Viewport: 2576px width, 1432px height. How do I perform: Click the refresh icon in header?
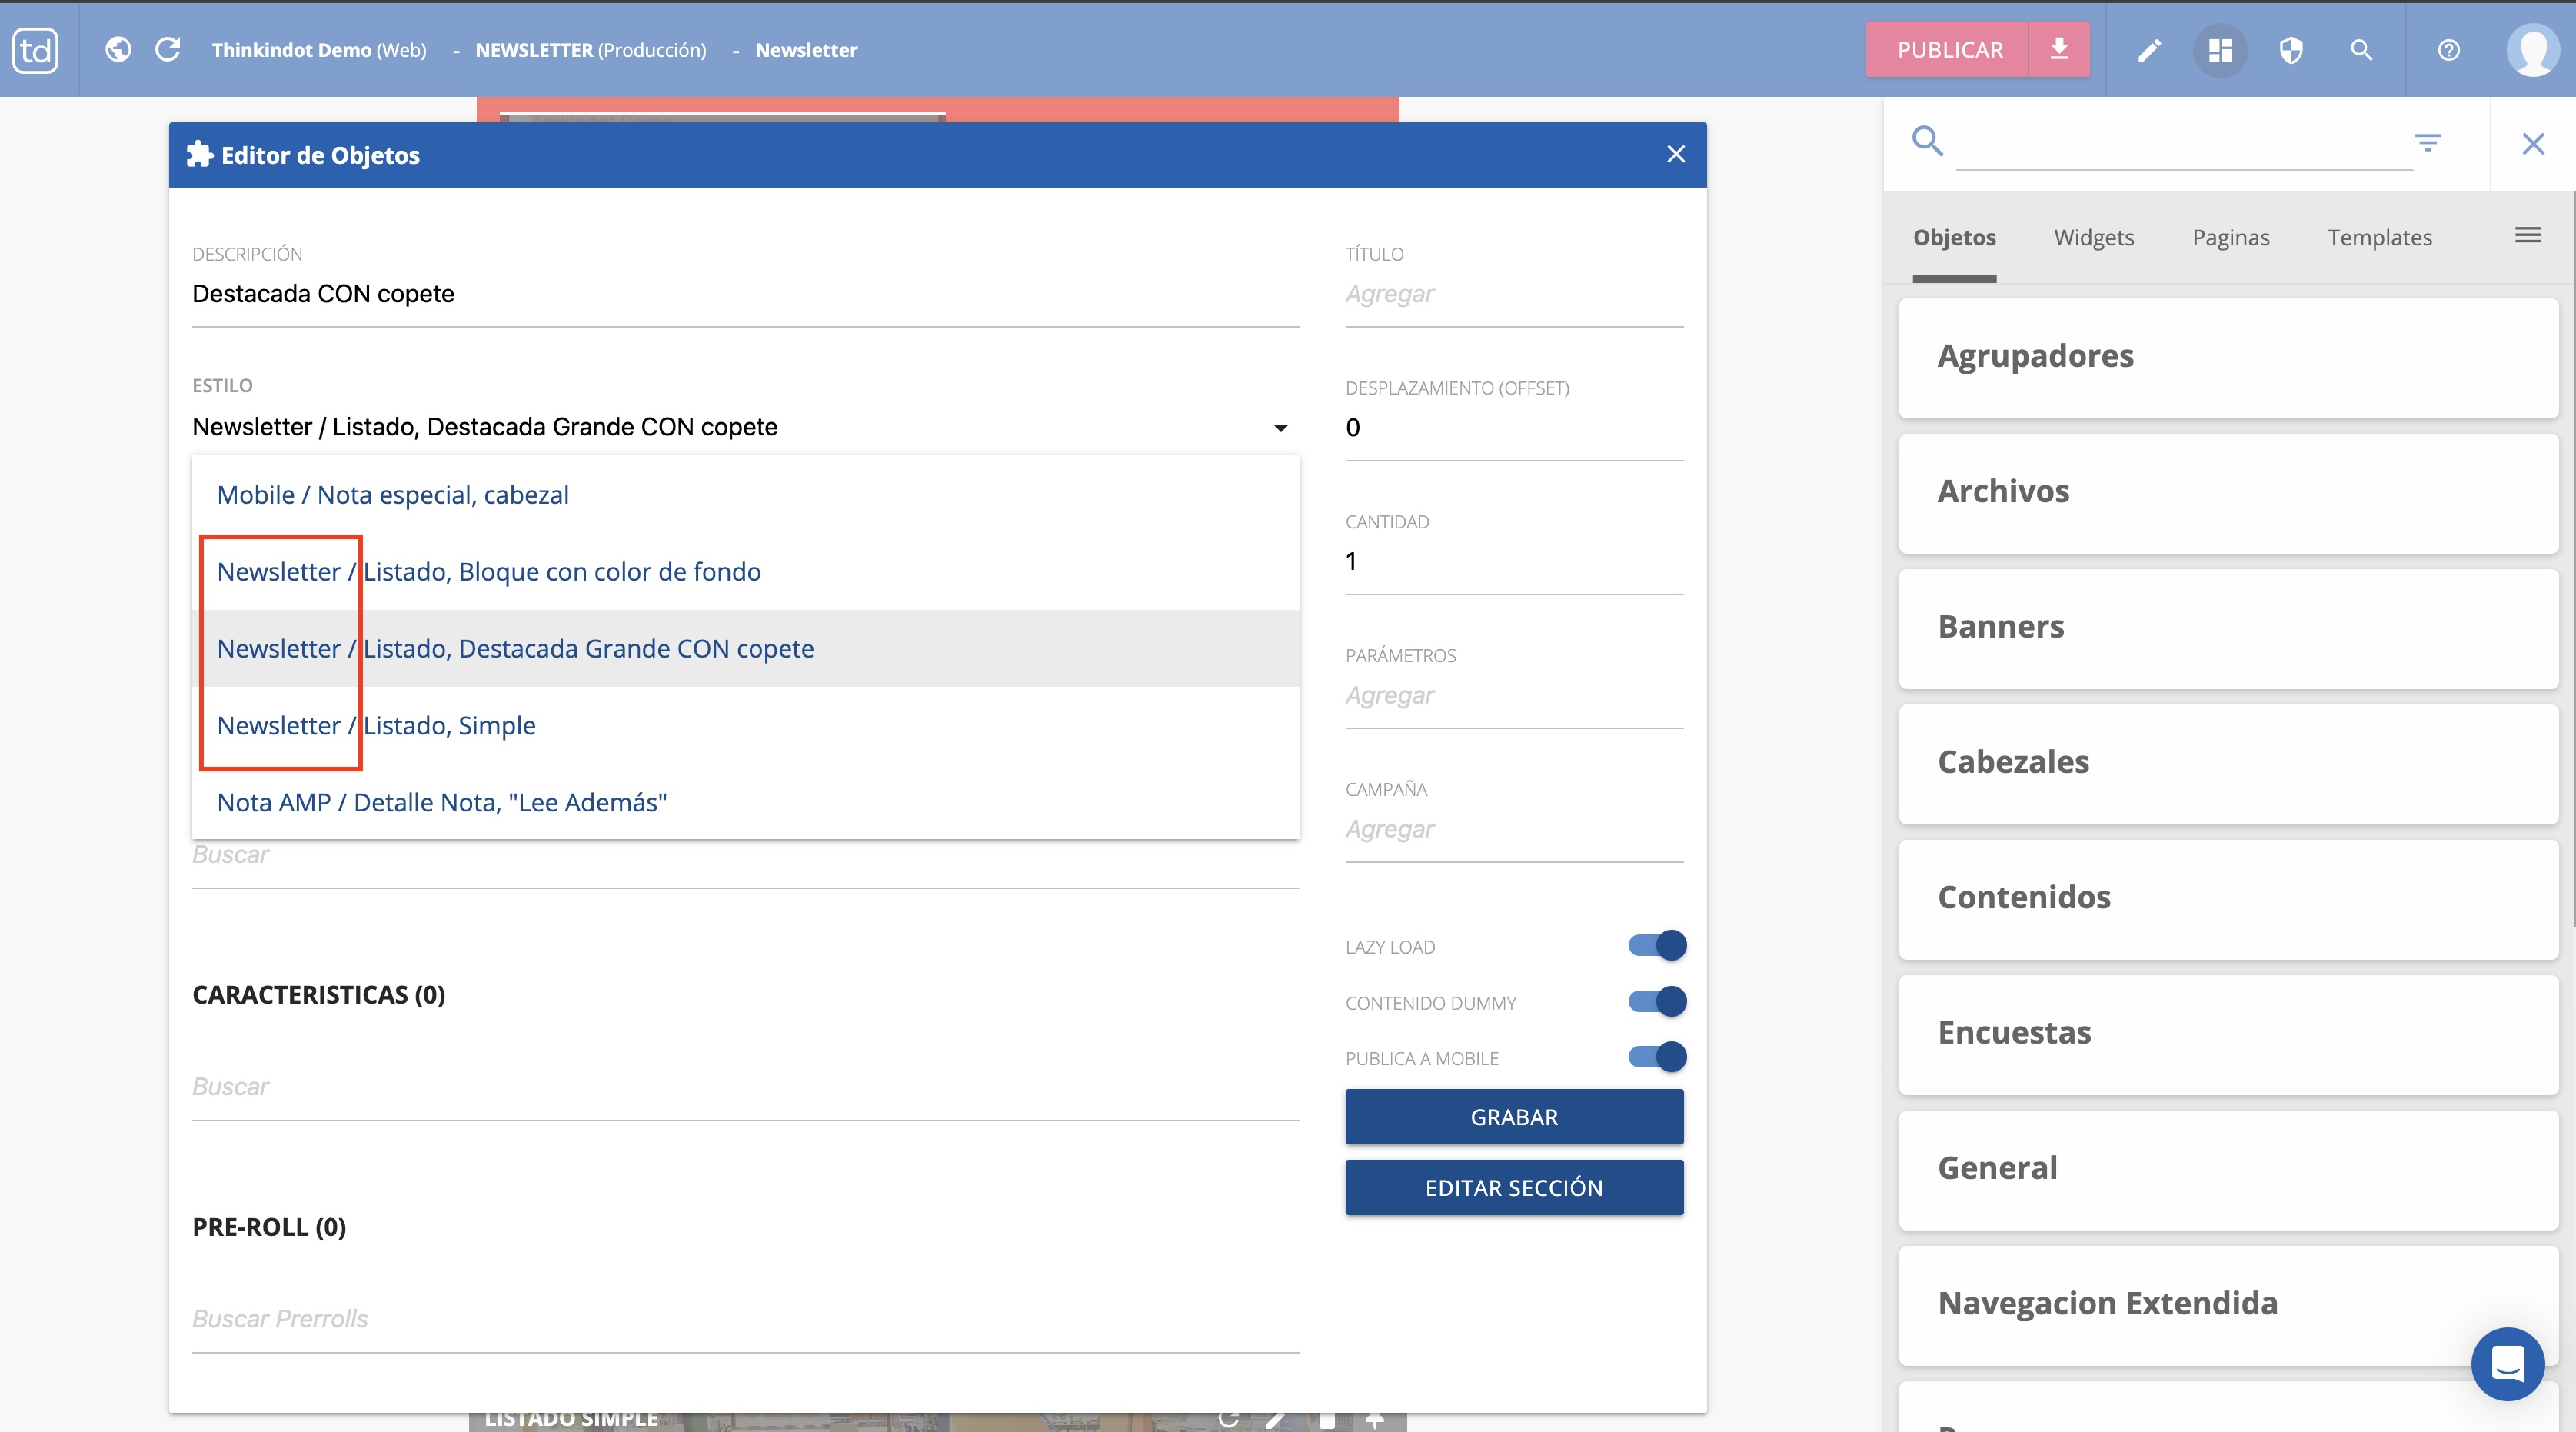[168, 49]
